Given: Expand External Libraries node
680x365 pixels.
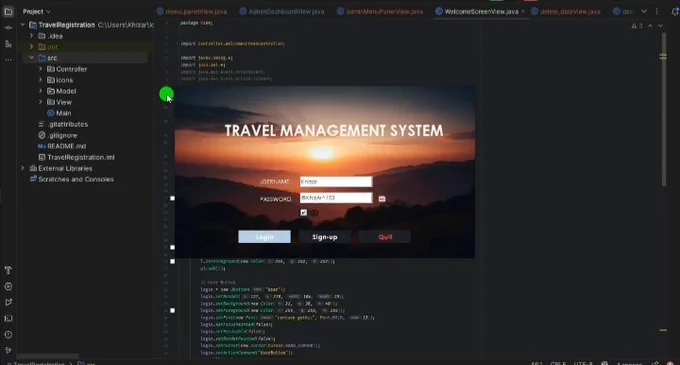Looking at the screenshot, I should click(x=23, y=168).
